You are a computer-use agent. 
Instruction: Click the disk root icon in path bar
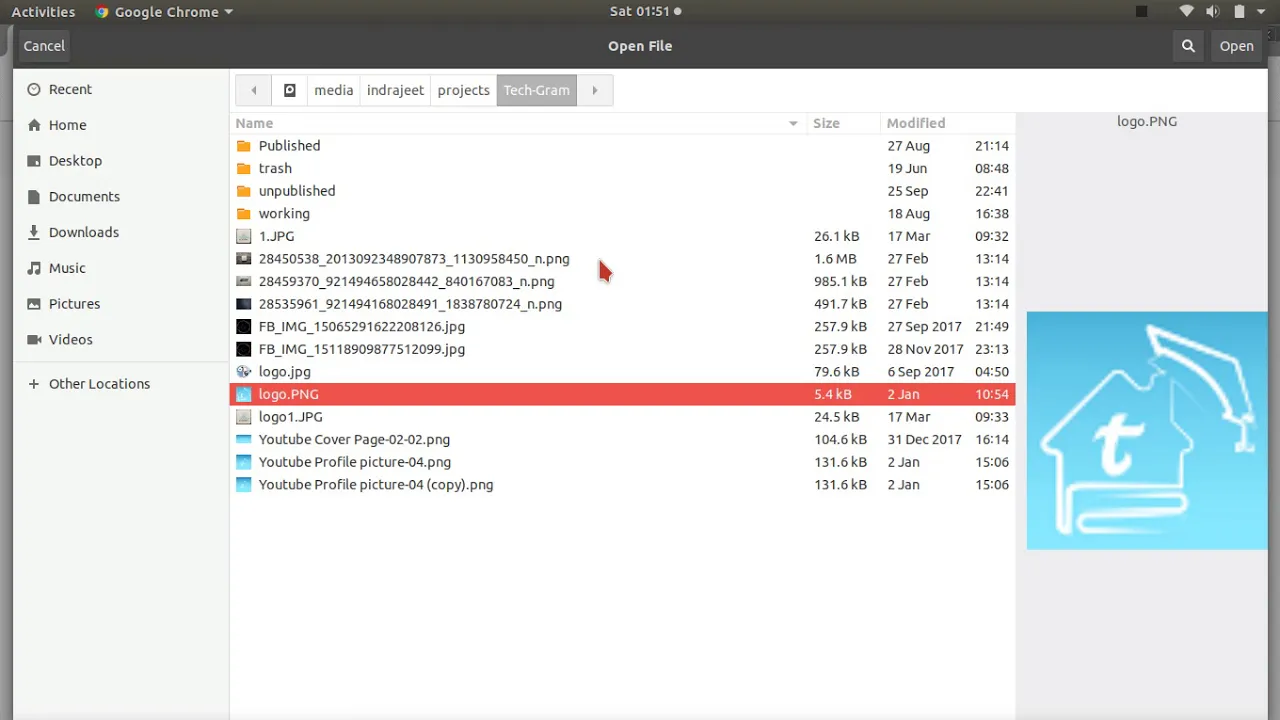pyautogui.click(x=290, y=90)
